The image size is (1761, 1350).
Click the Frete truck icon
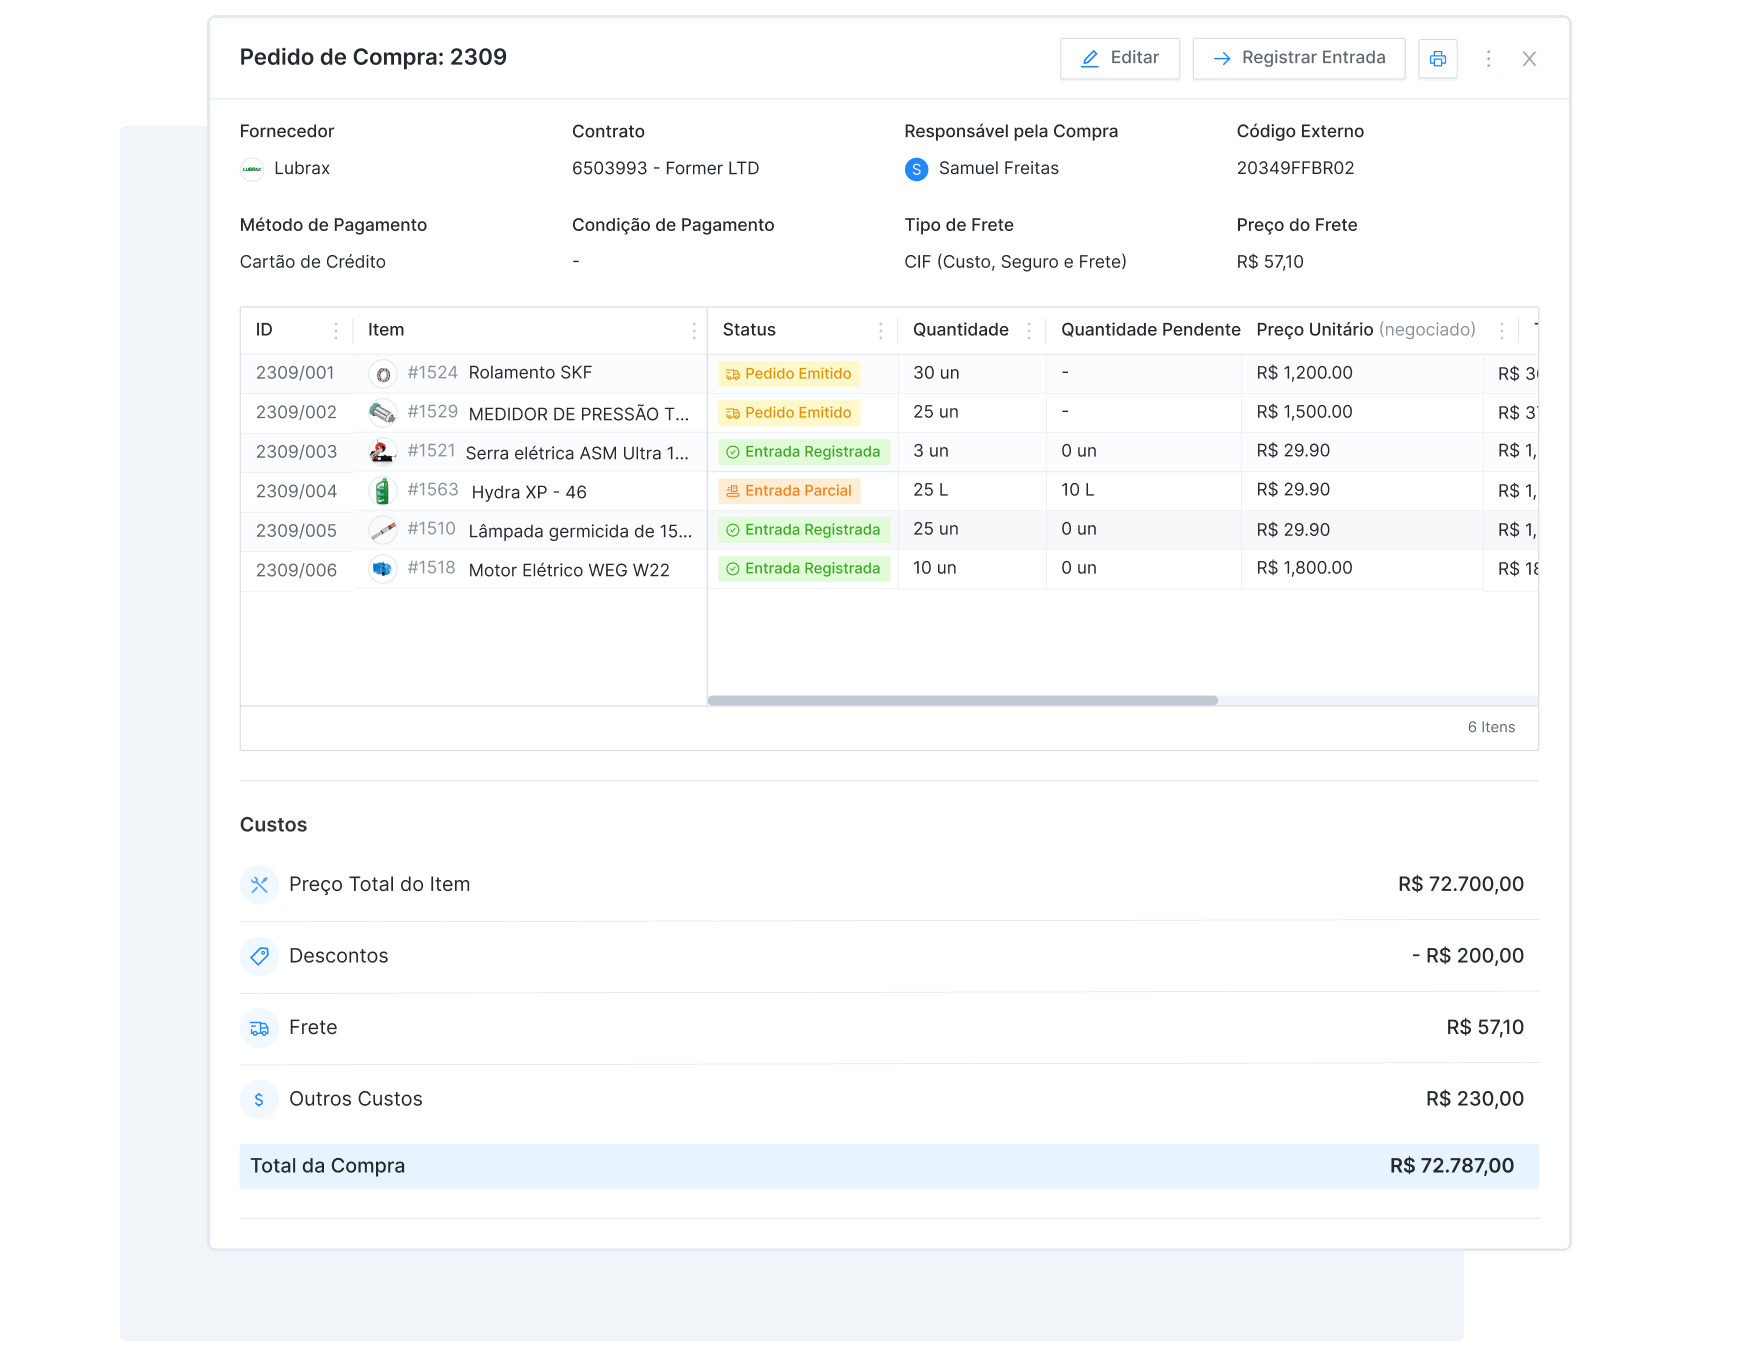pyautogui.click(x=259, y=1028)
